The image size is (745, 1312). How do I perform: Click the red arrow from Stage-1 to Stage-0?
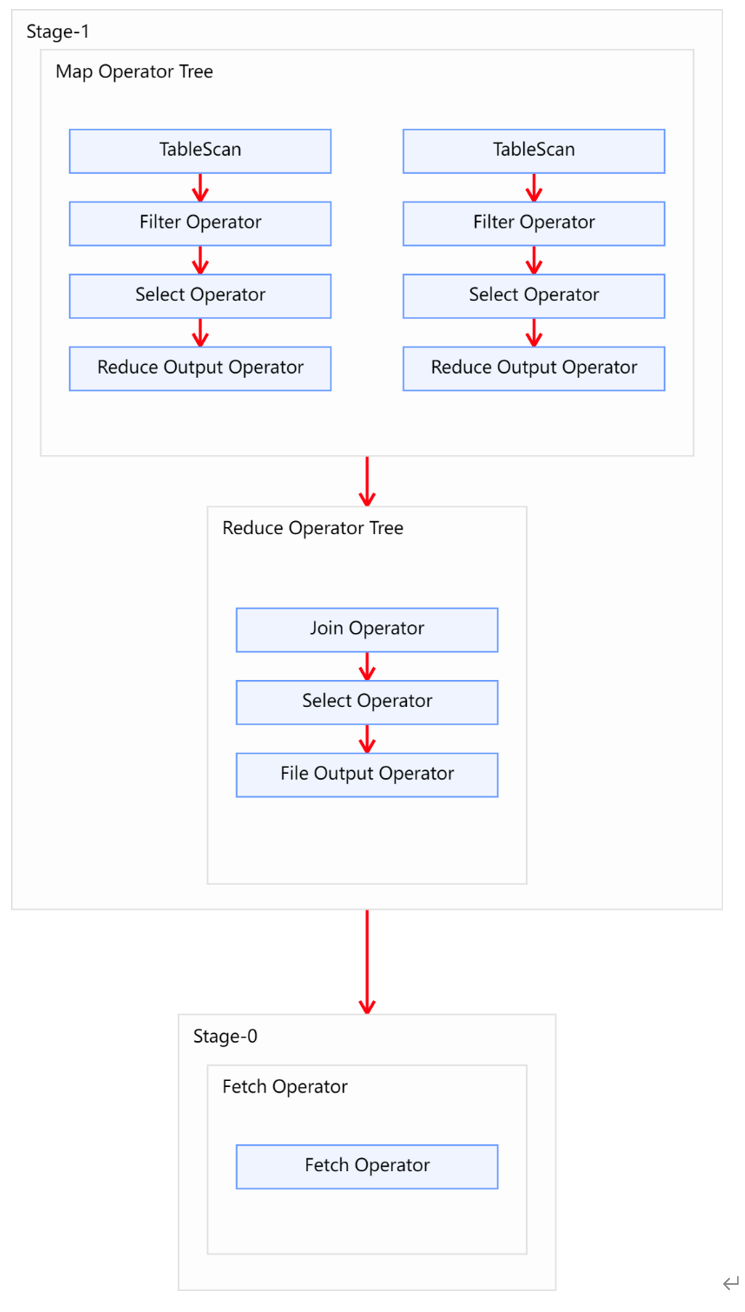367,961
